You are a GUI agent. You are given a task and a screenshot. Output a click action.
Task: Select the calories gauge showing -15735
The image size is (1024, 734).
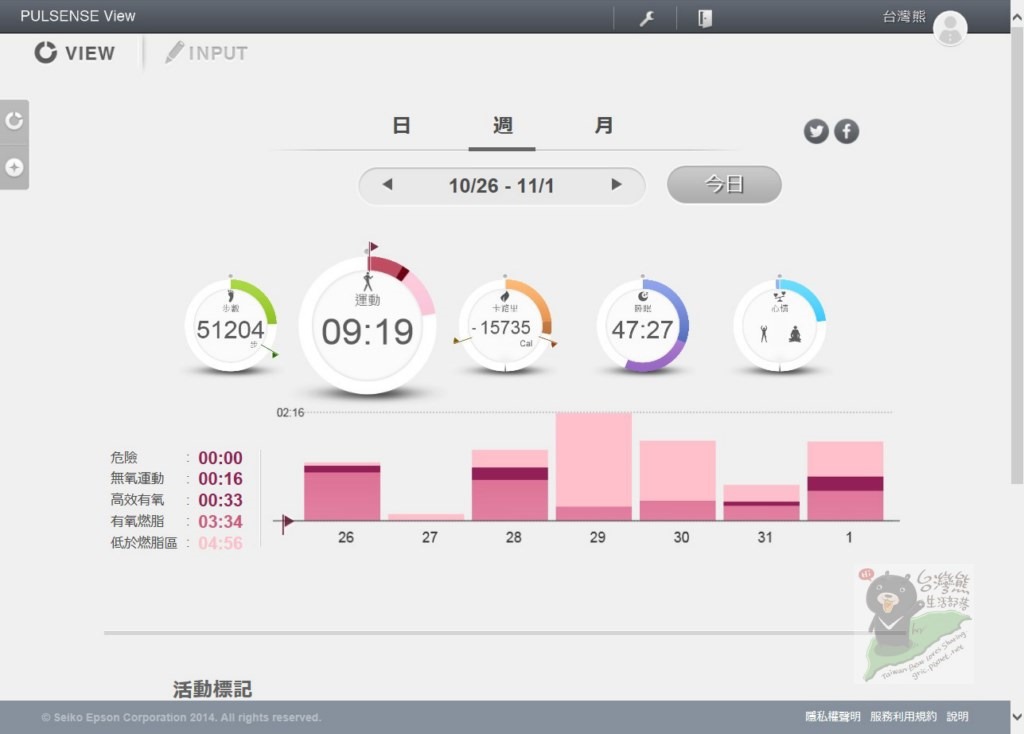pyautogui.click(x=505, y=326)
